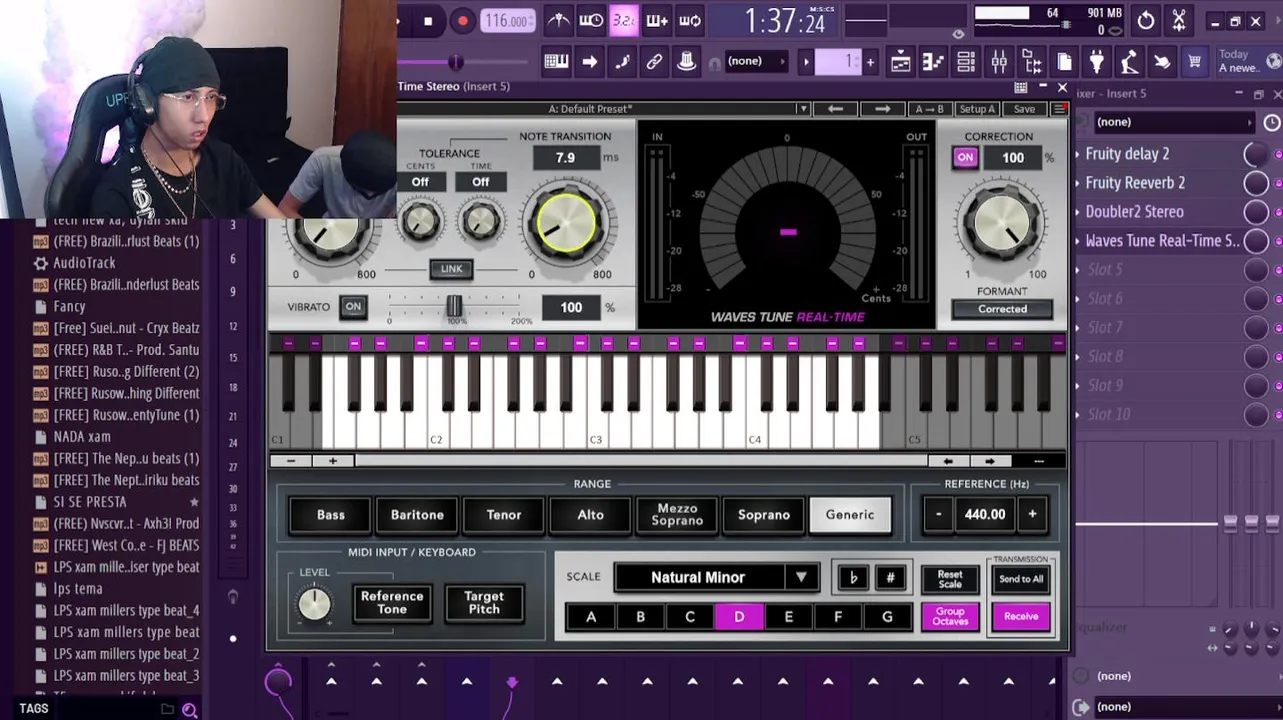The height and width of the screenshot is (720, 1283).
Task: Select the Alto range
Action: click(x=591, y=515)
